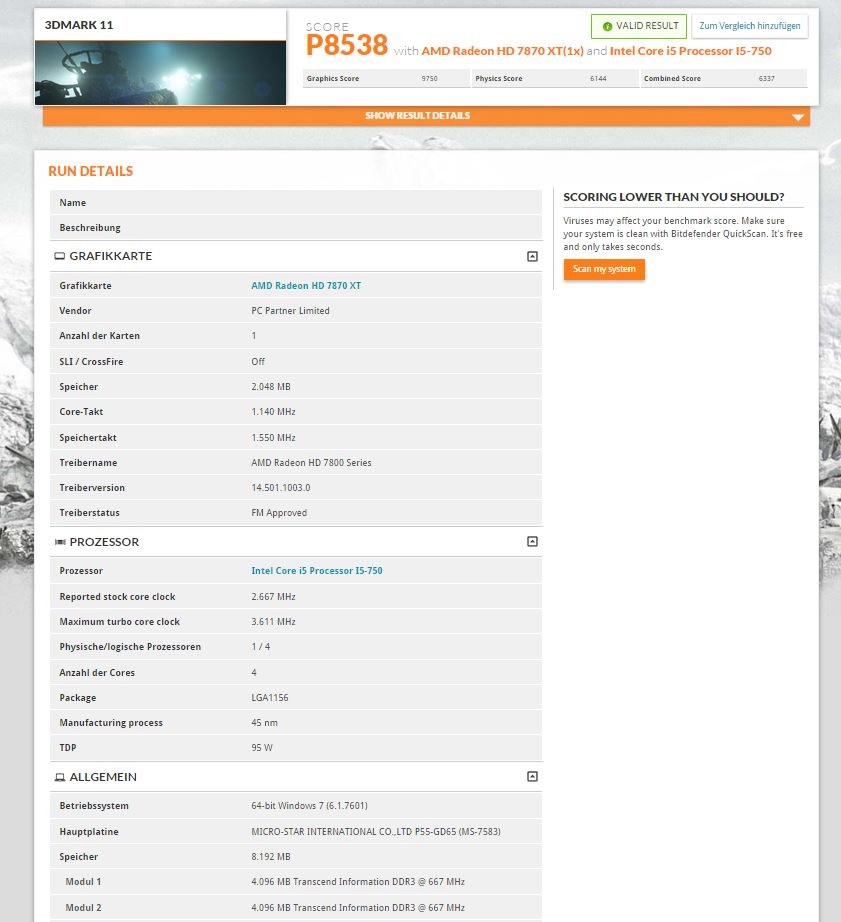Image resolution: width=841 pixels, height=922 pixels.
Task: Select Treibername AMD Radeon HD 7800 Series
Action: (x=311, y=463)
